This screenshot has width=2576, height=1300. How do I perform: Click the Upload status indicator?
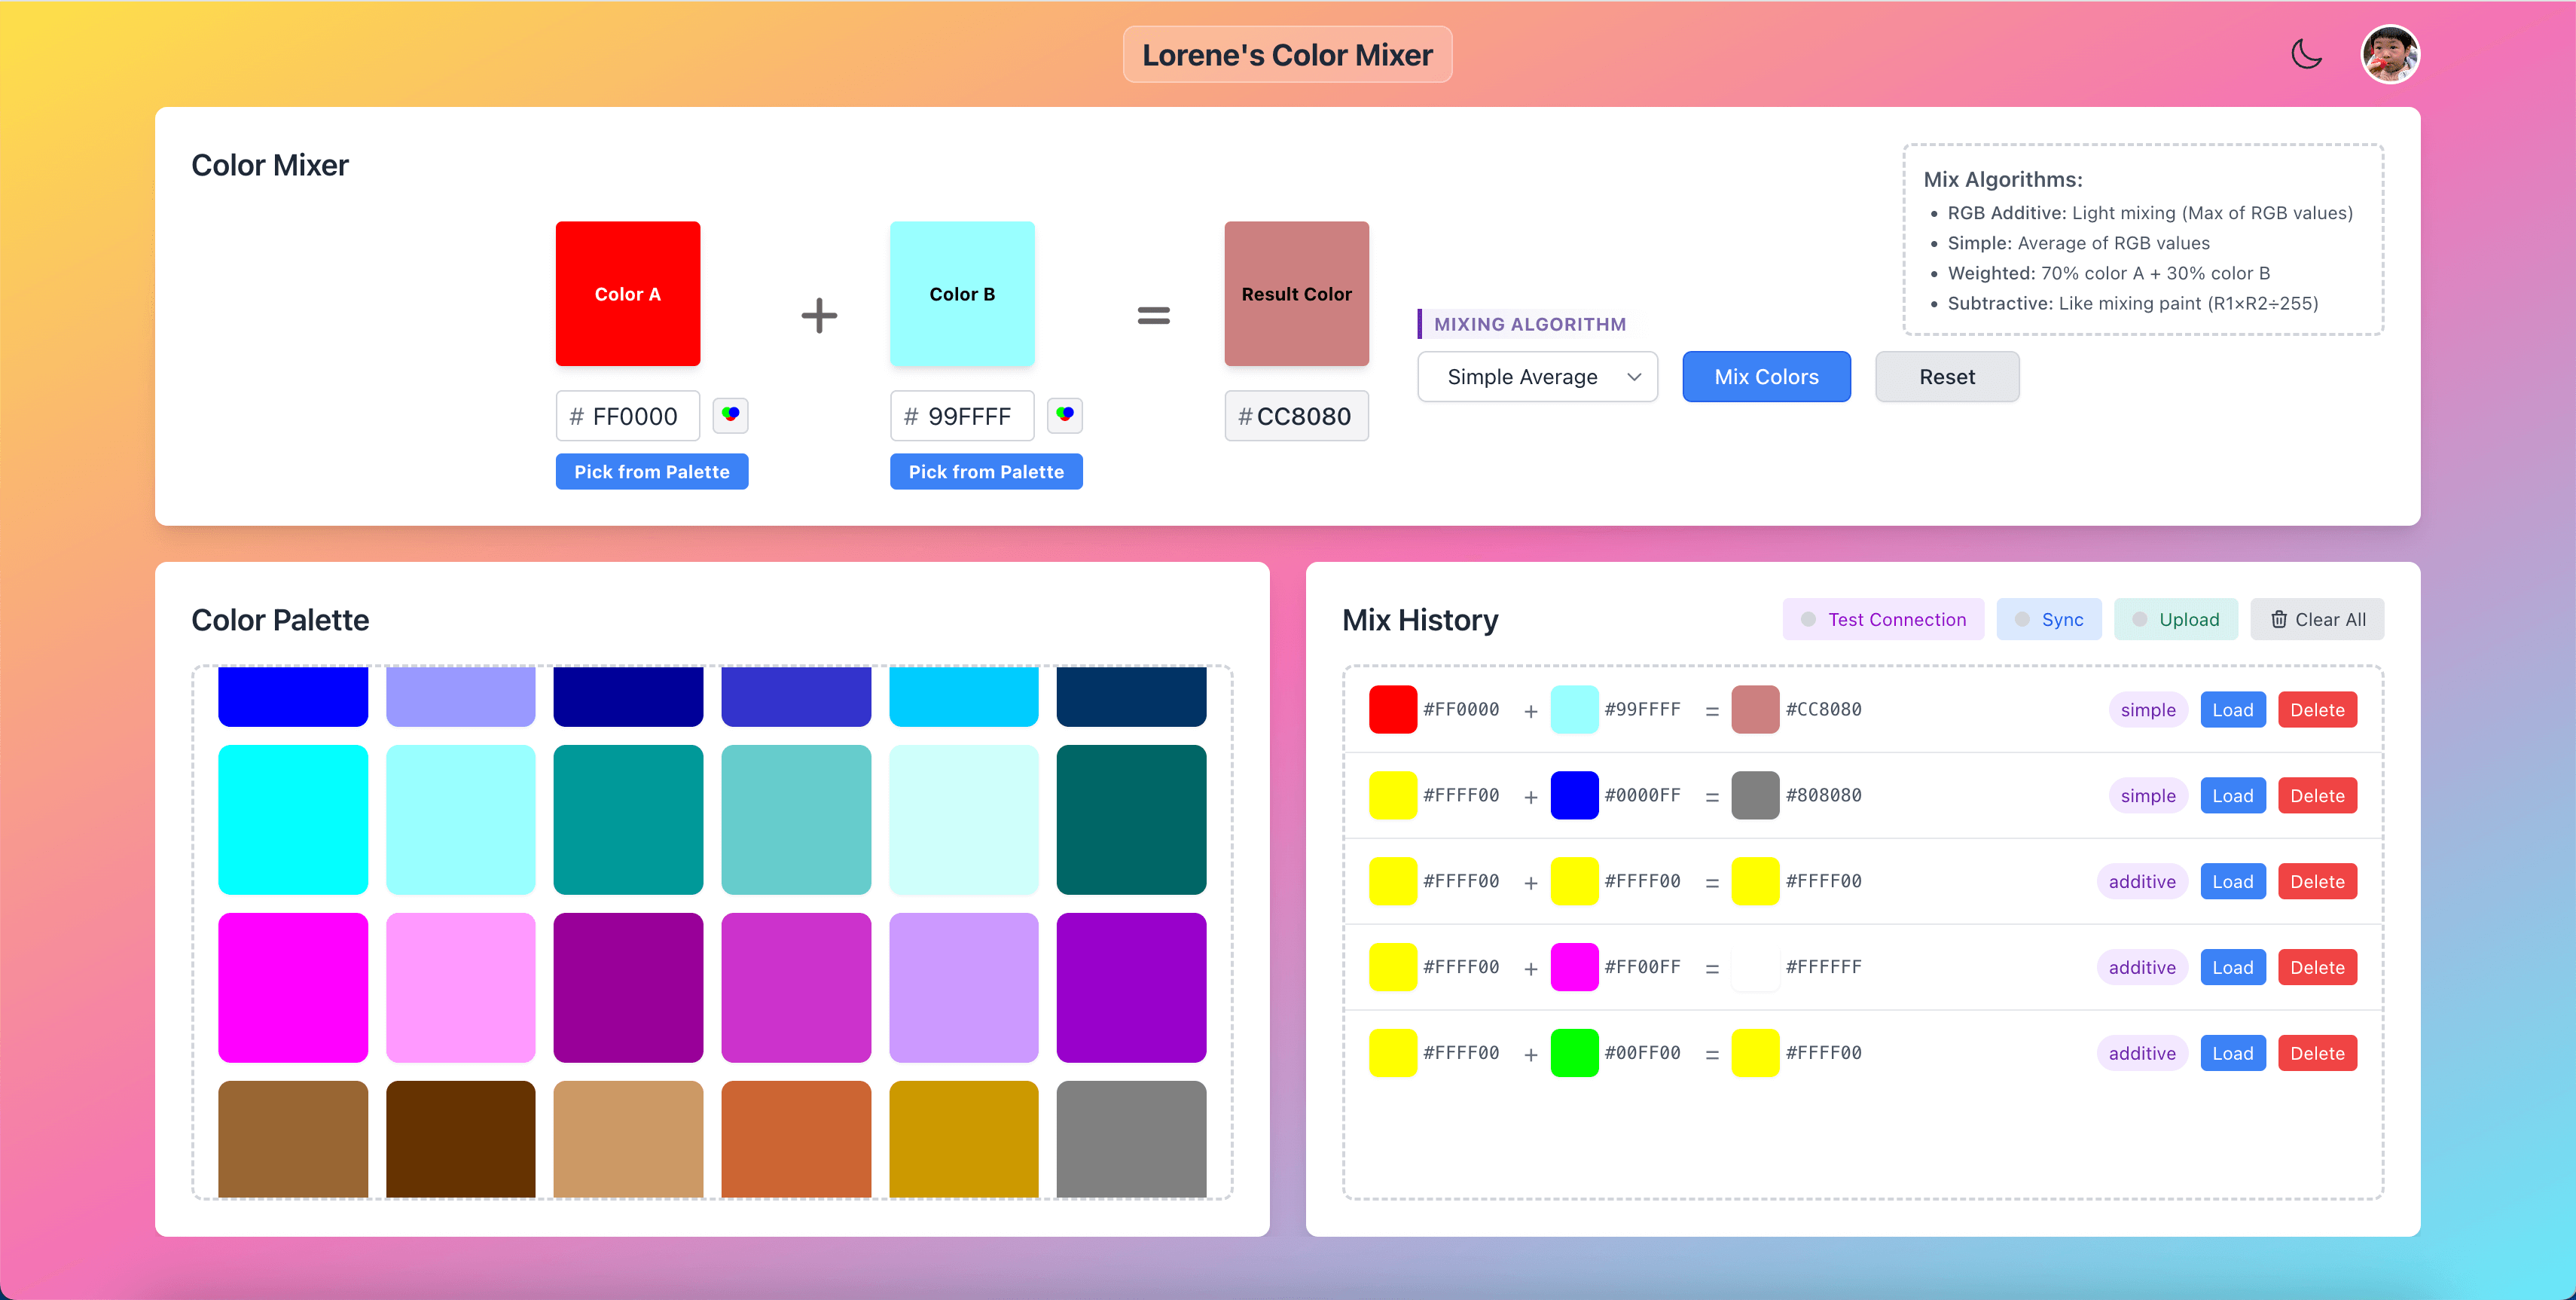click(2139, 619)
